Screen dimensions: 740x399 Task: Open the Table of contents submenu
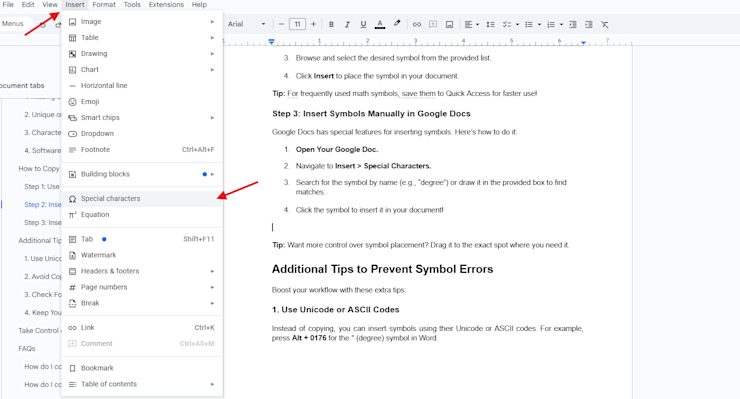point(142,384)
